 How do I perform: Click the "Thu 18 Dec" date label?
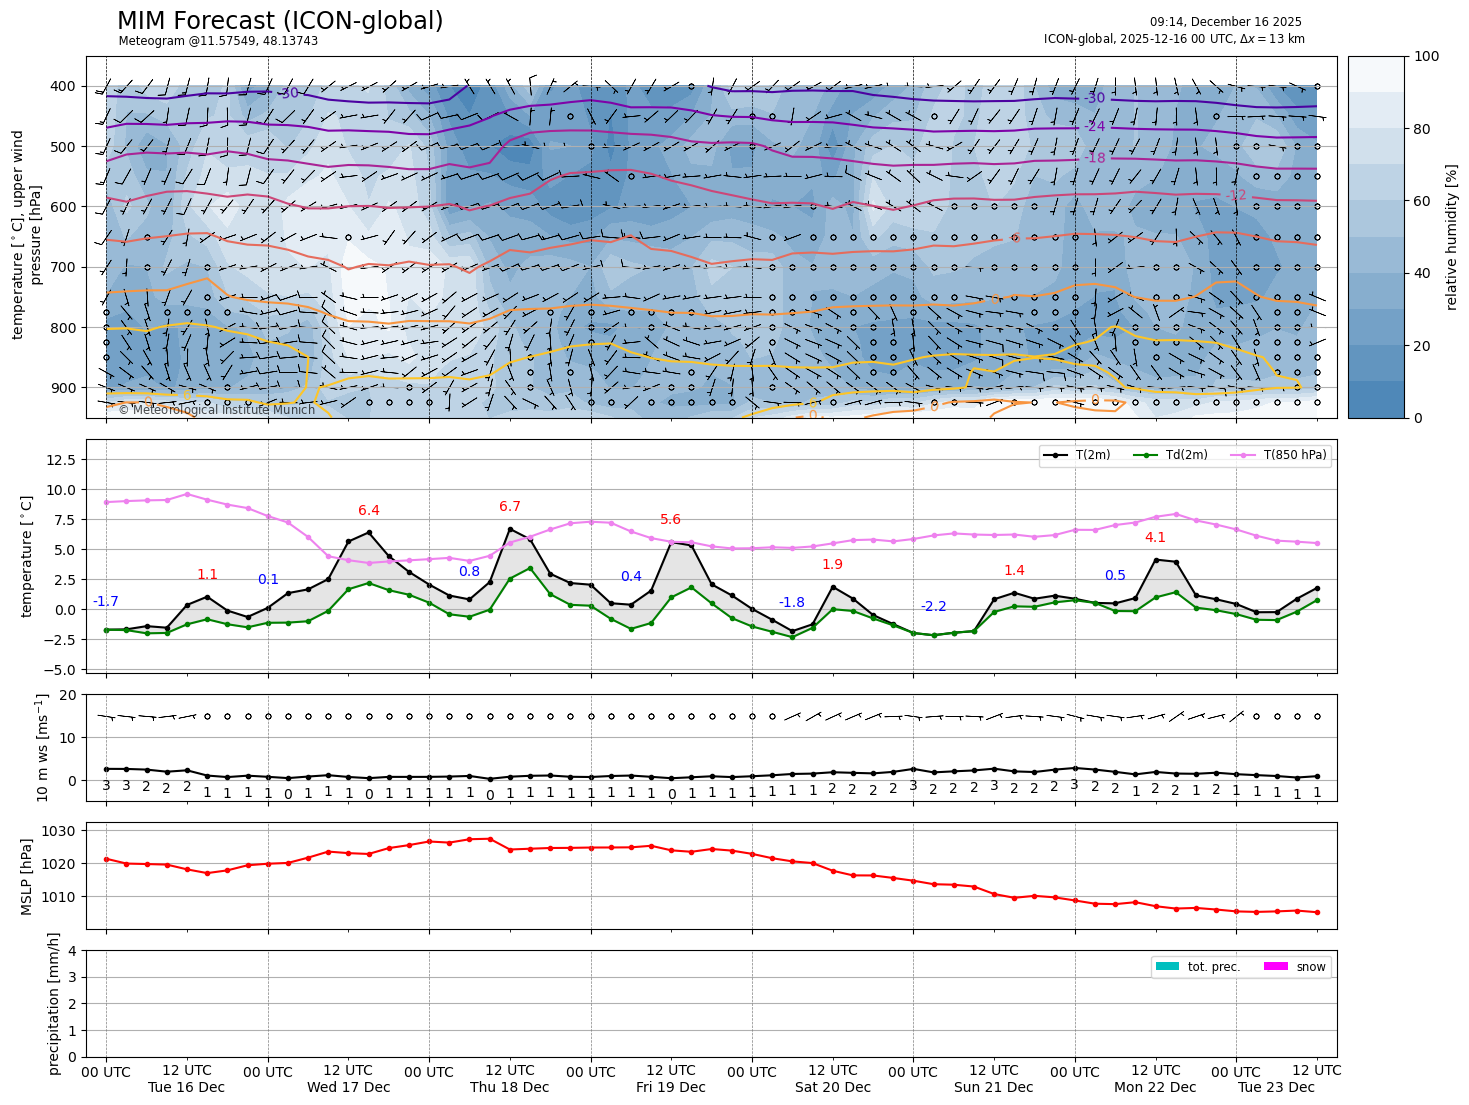[510, 1088]
